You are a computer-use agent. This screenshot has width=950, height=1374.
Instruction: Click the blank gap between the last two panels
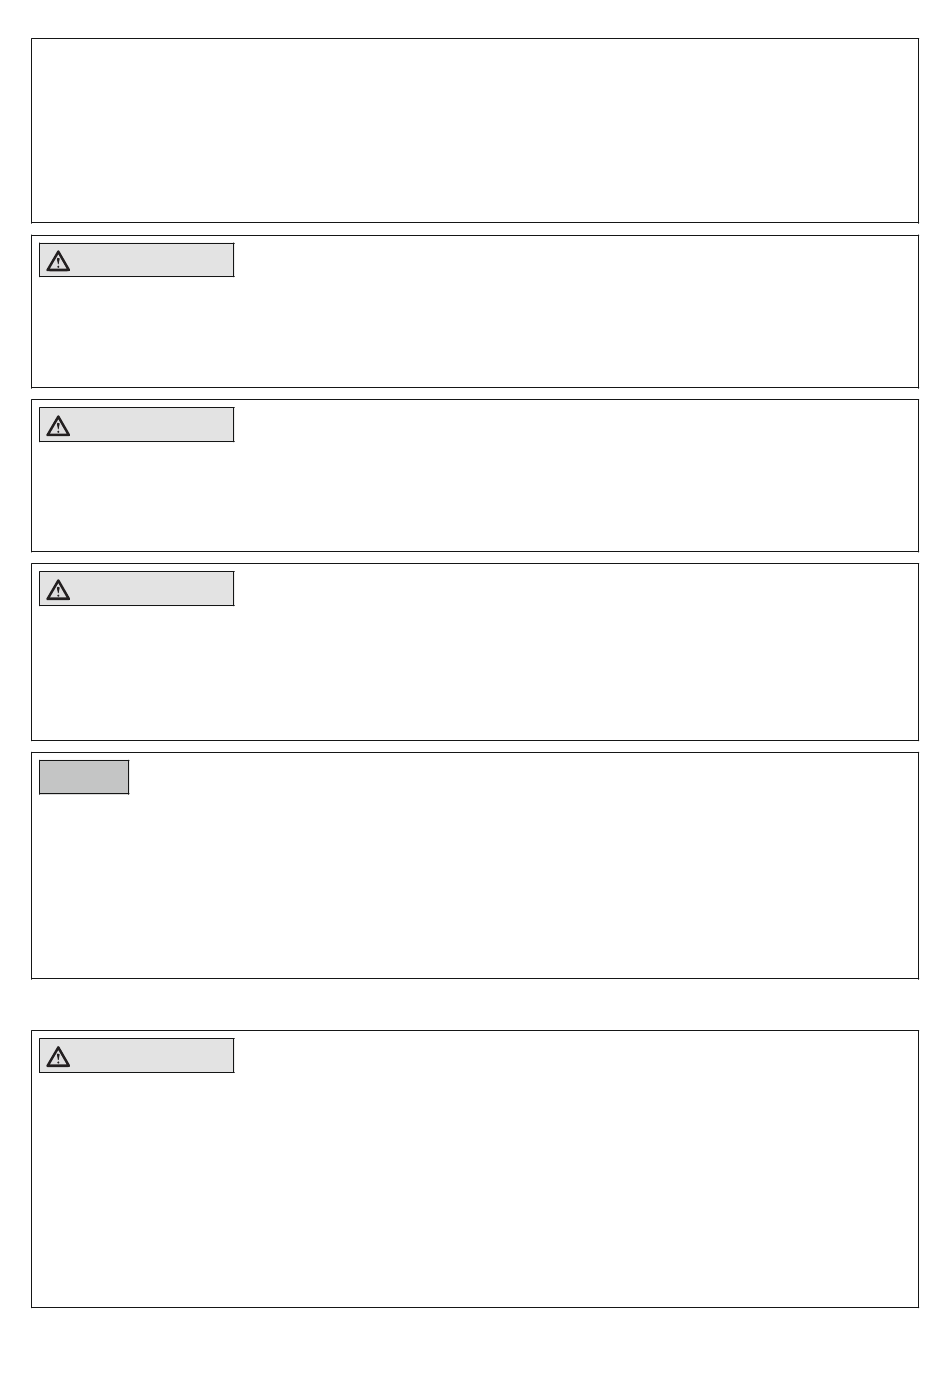[x=475, y=1004]
